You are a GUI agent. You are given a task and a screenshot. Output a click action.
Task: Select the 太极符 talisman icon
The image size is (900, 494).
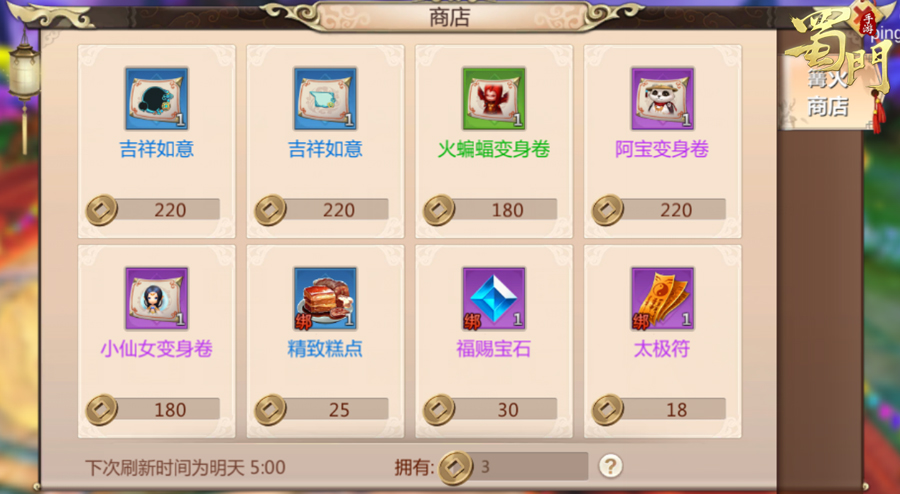663,298
